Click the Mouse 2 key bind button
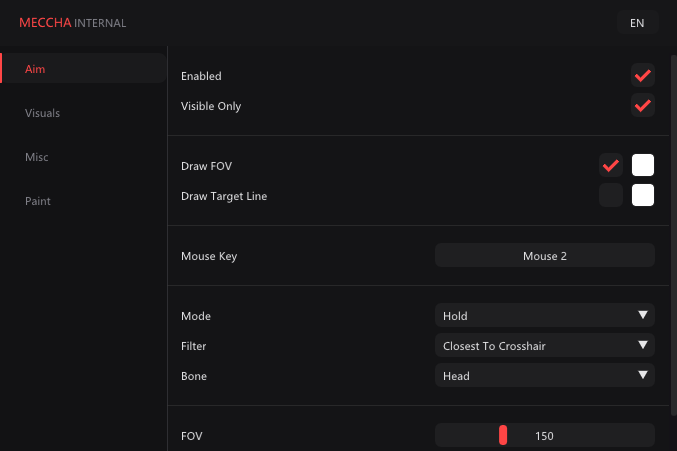677x451 pixels. click(544, 255)
